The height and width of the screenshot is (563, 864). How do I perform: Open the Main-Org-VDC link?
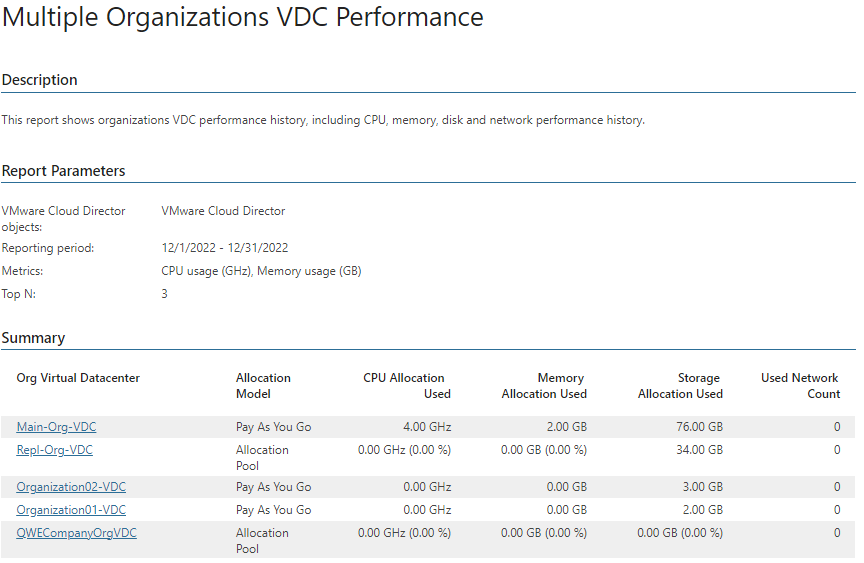(56, 427)
